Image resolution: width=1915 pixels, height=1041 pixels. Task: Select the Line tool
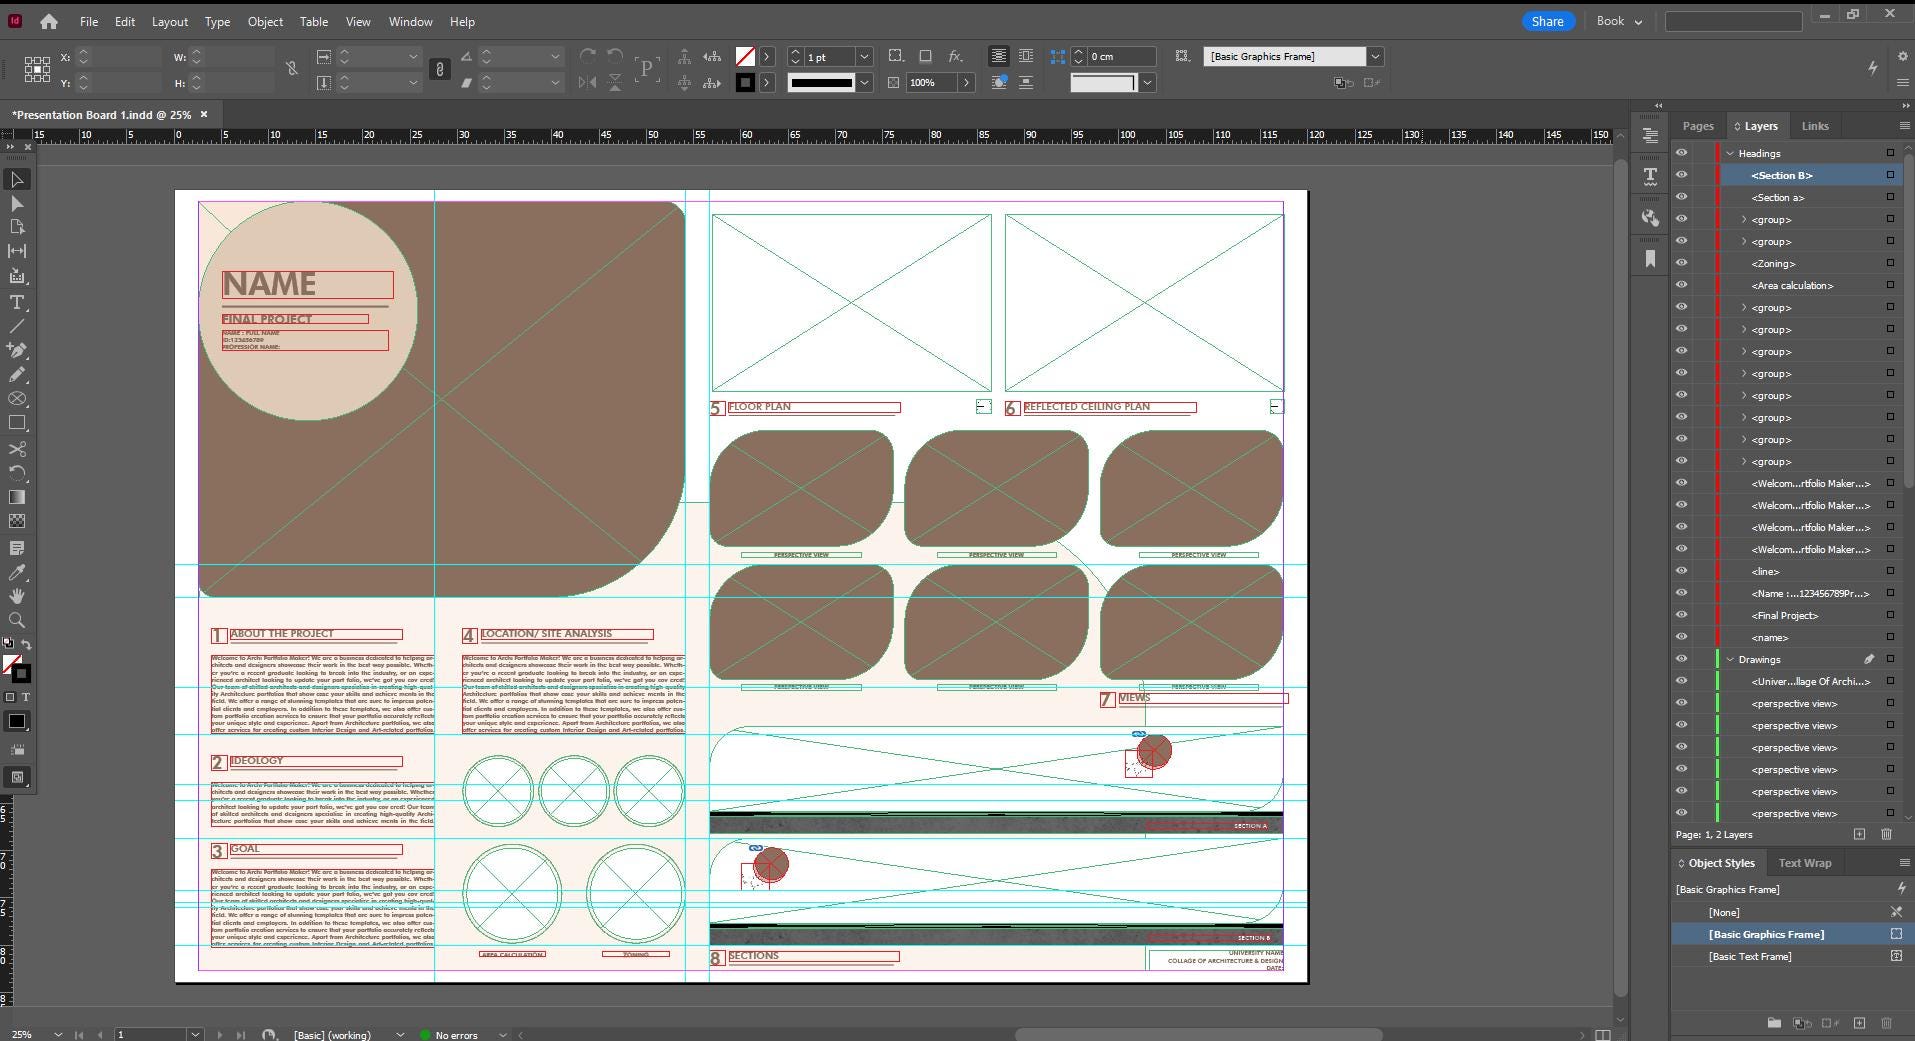(x=17, y=326)
